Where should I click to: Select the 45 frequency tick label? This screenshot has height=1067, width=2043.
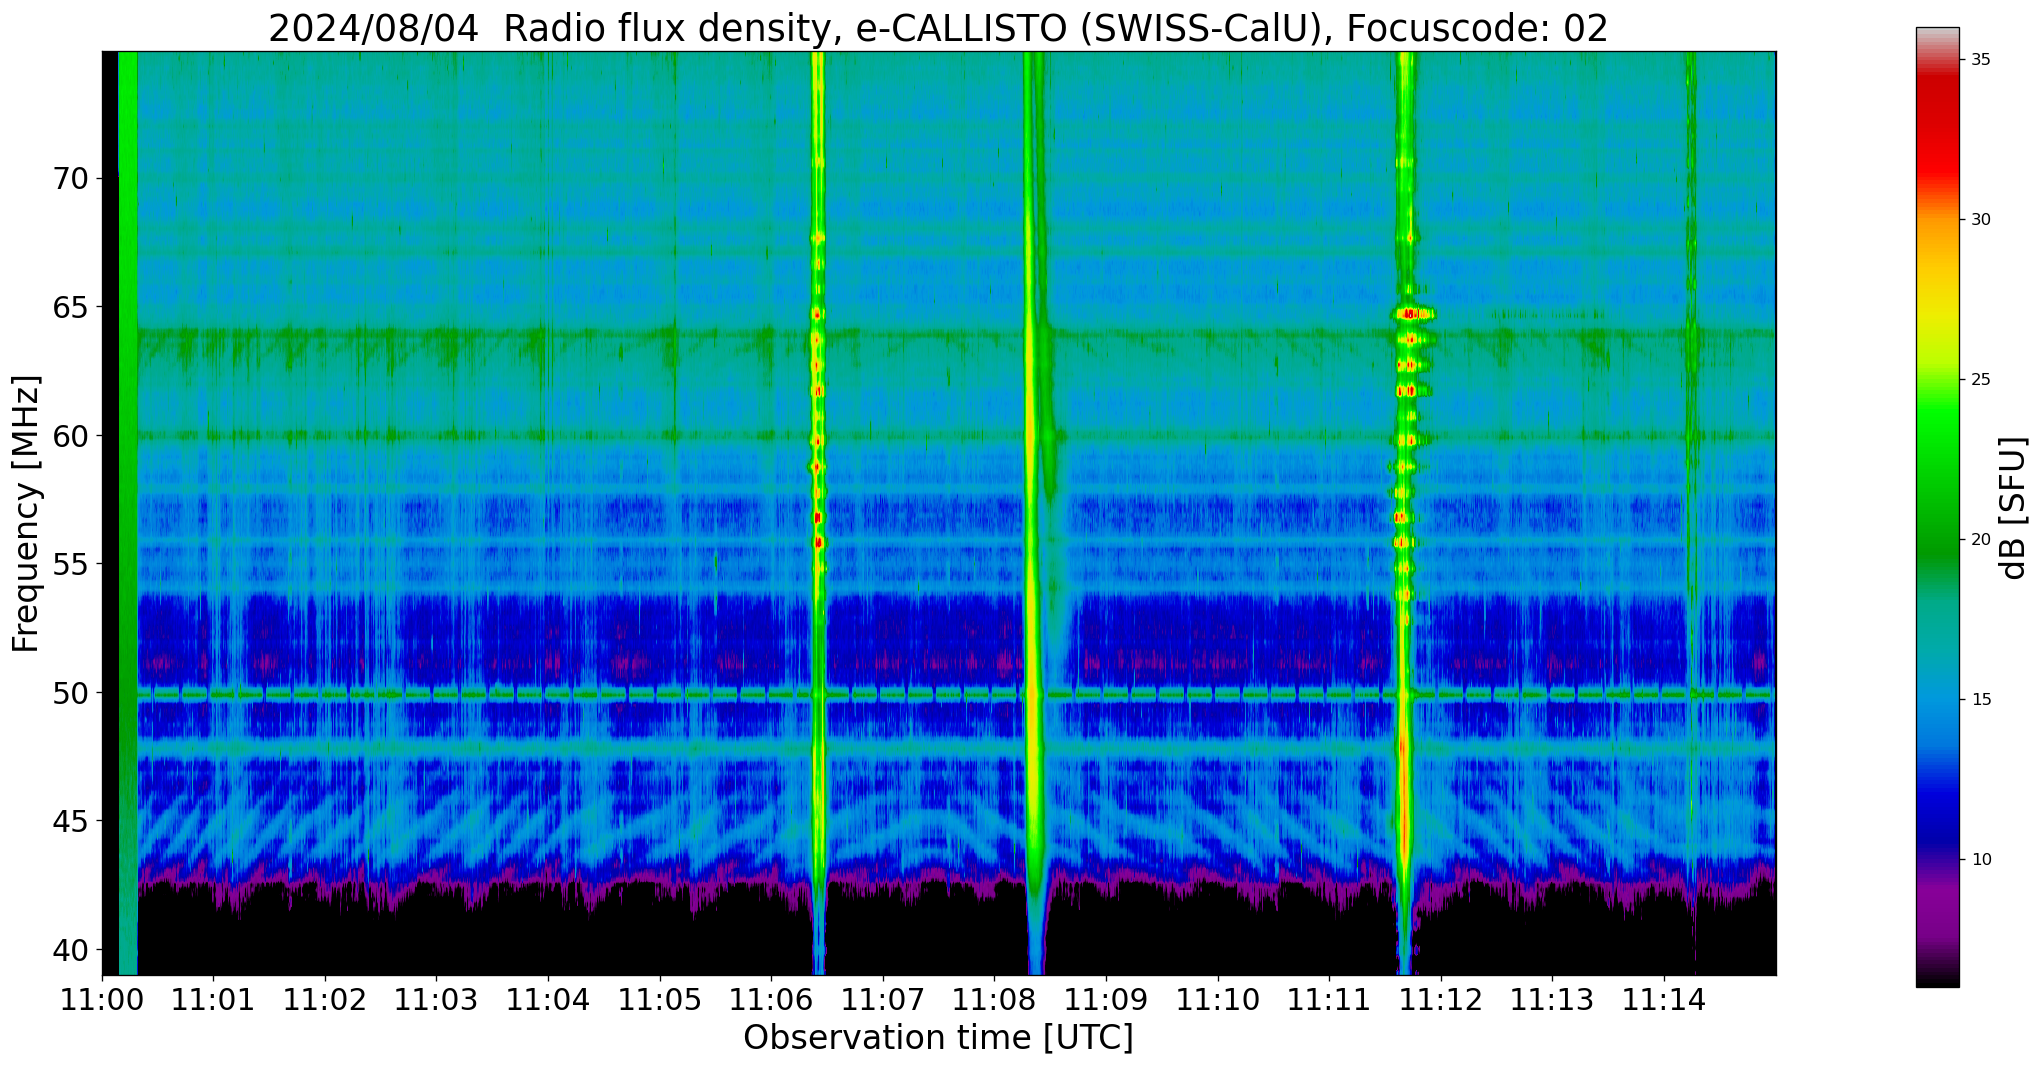(x=70, y=821)
